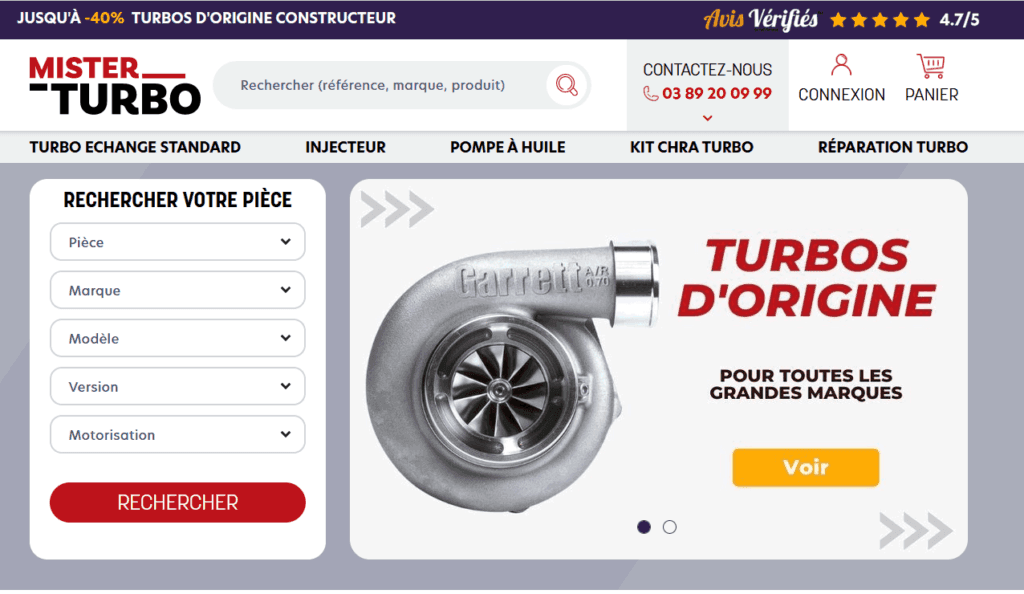Click the red phone icon
The width and height of the screenshot is (1024, 594).
[x=650, y=94]
